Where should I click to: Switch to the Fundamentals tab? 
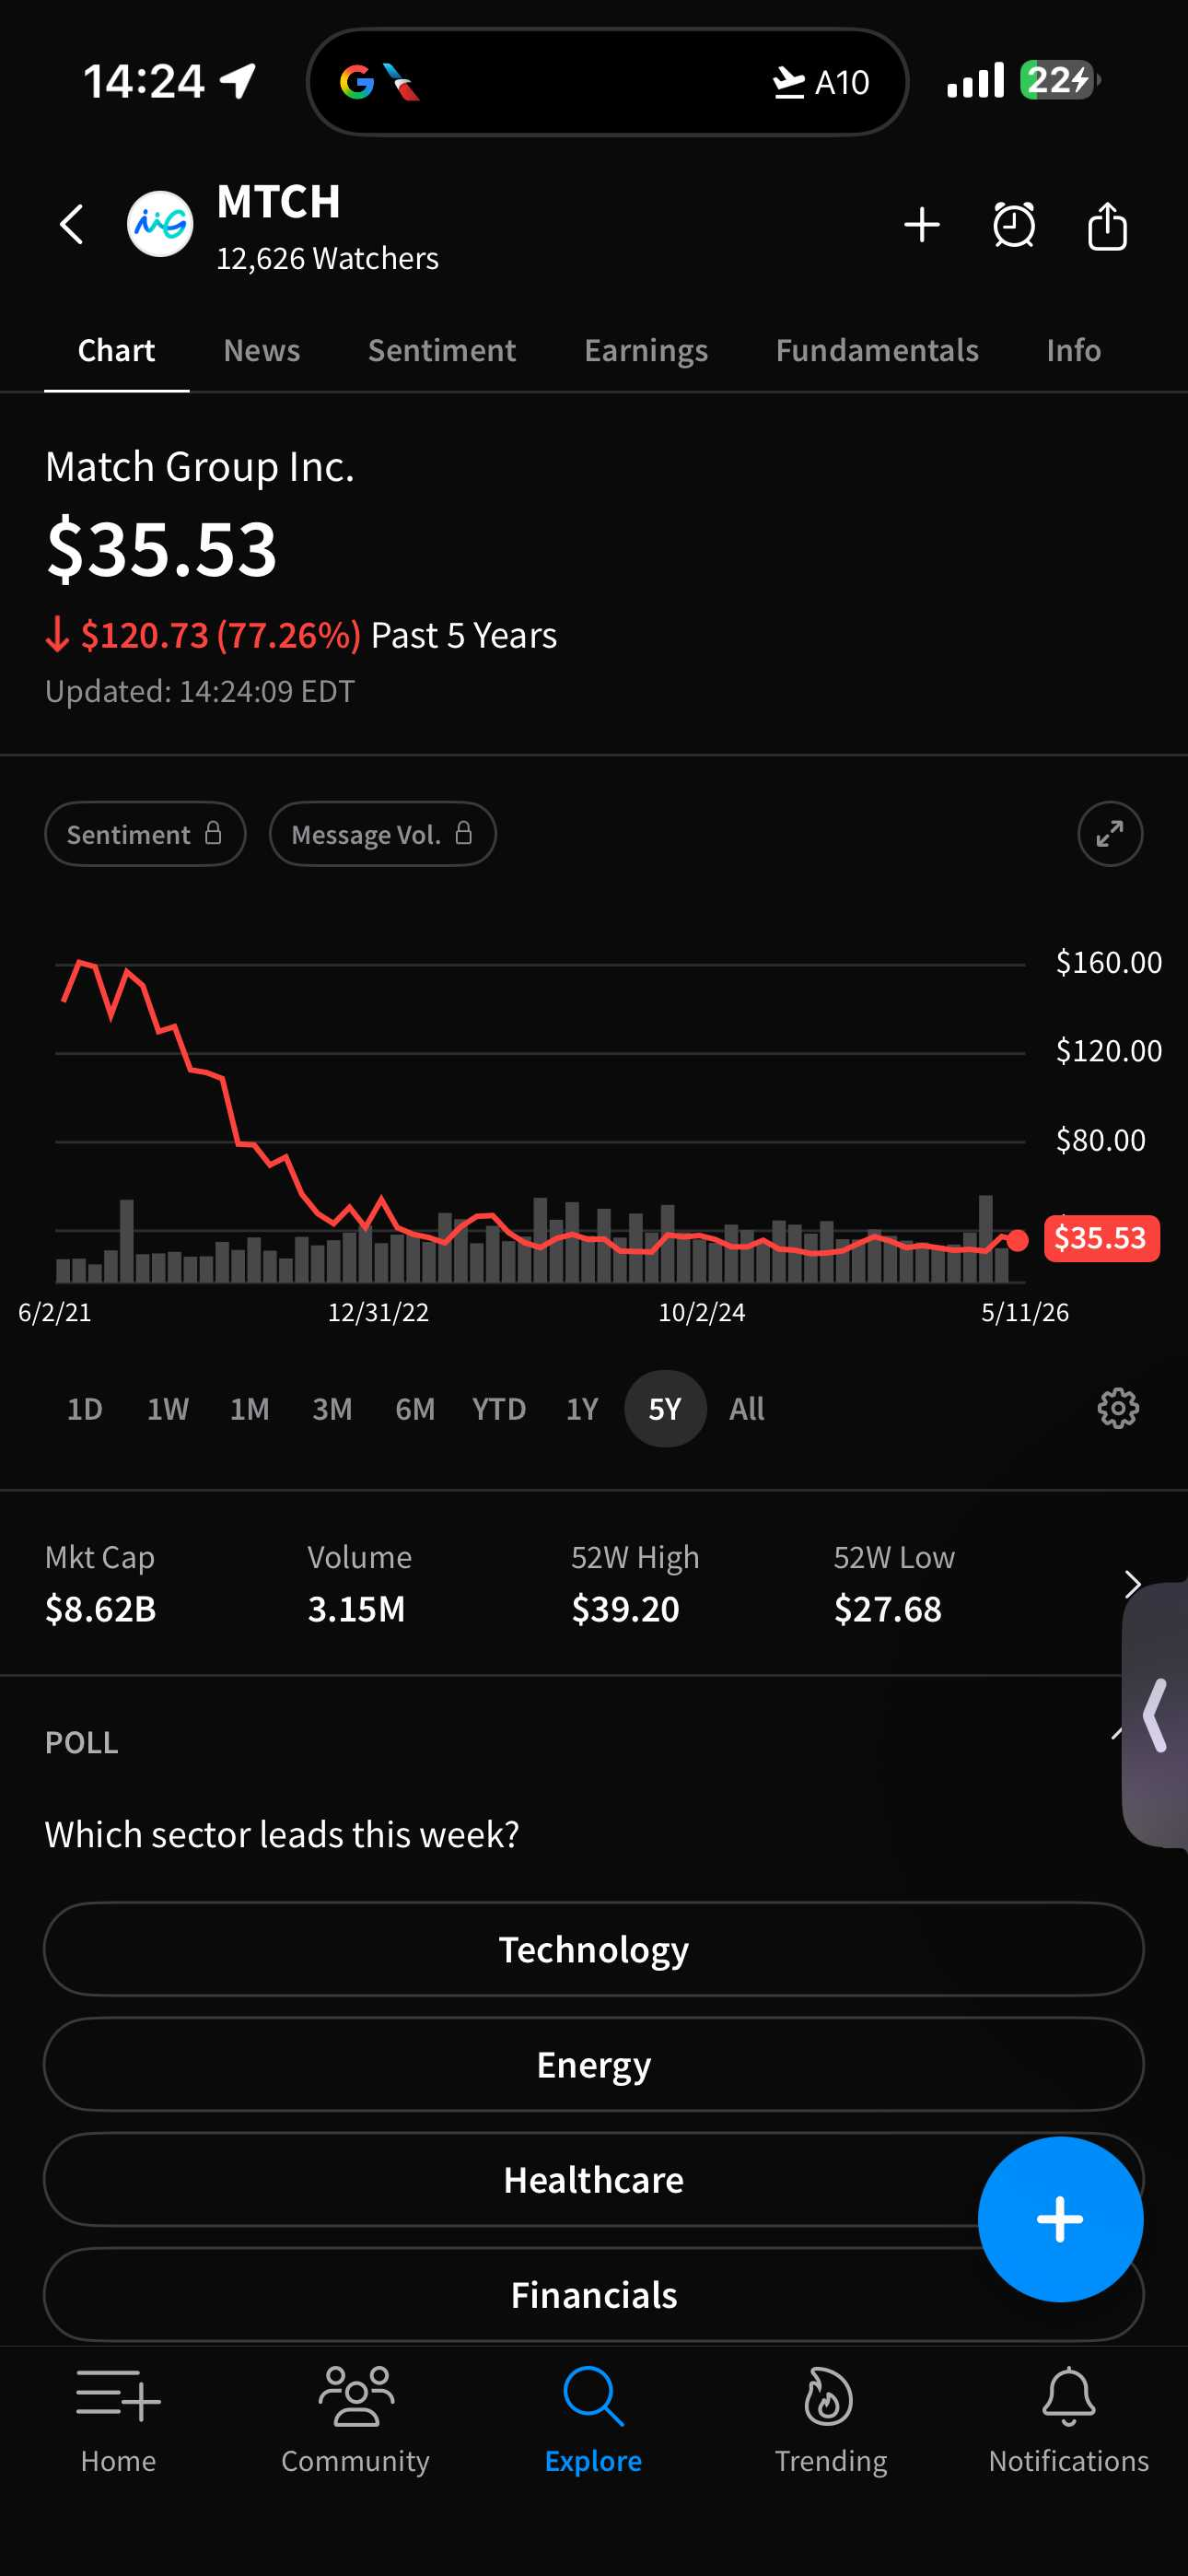click(x=877, y=350)
